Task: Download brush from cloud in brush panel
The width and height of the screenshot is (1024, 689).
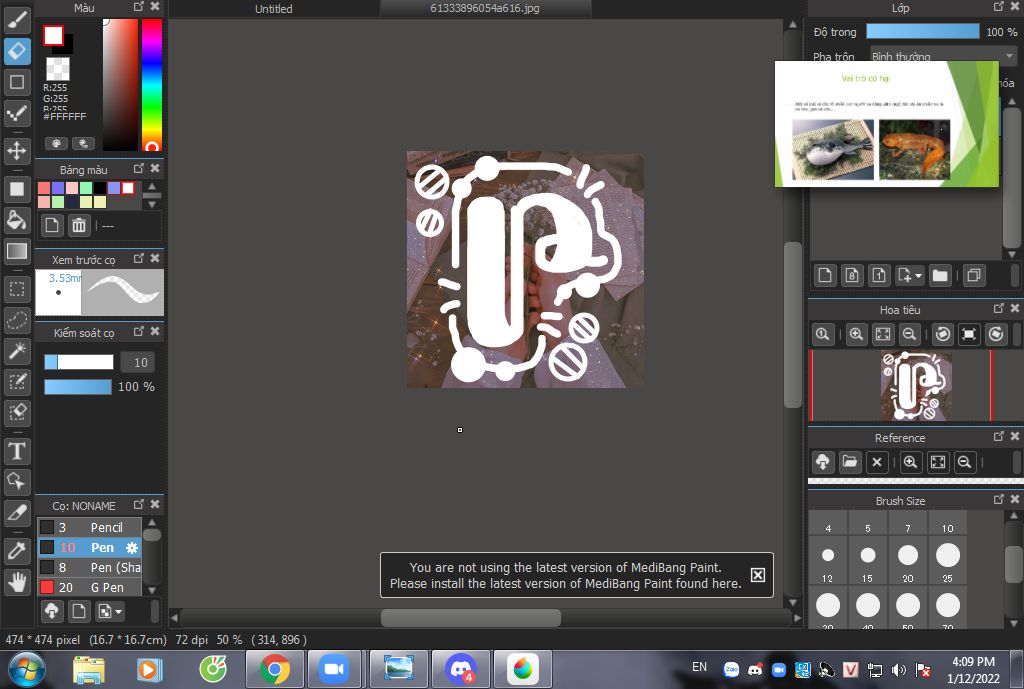Action: tap(52, 611)
